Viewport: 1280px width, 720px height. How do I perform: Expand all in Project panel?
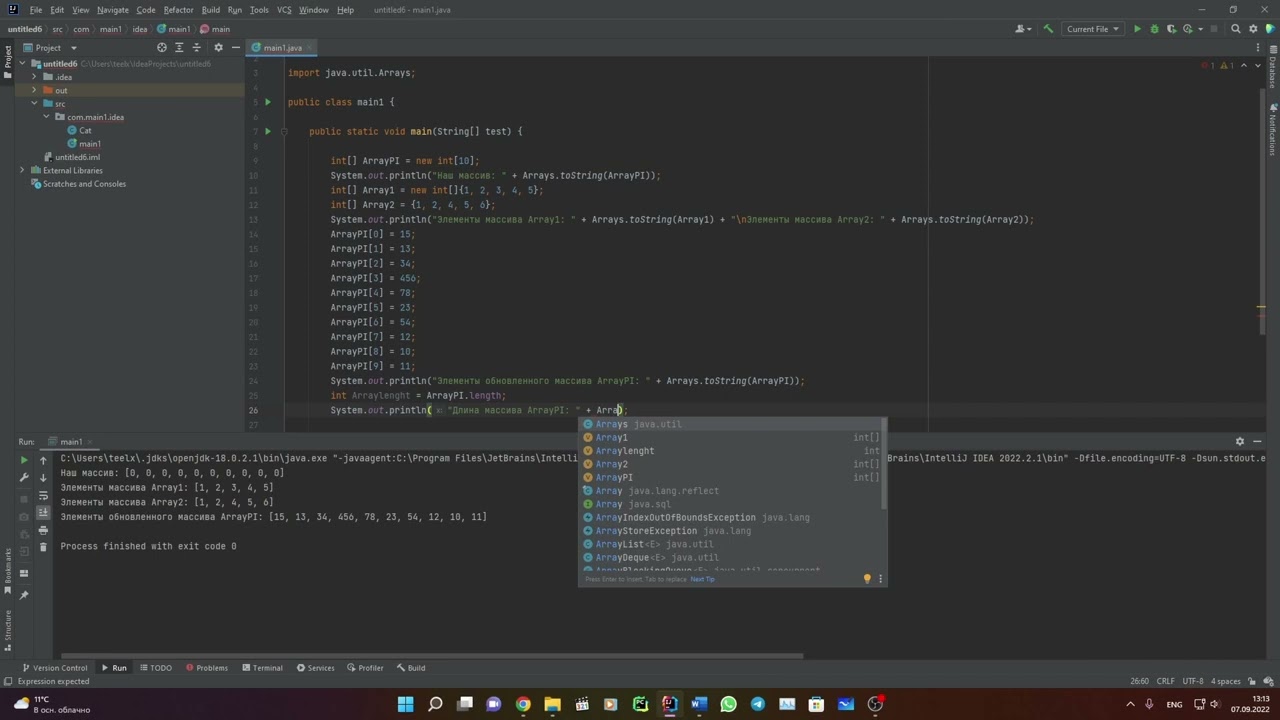point(180,47)
